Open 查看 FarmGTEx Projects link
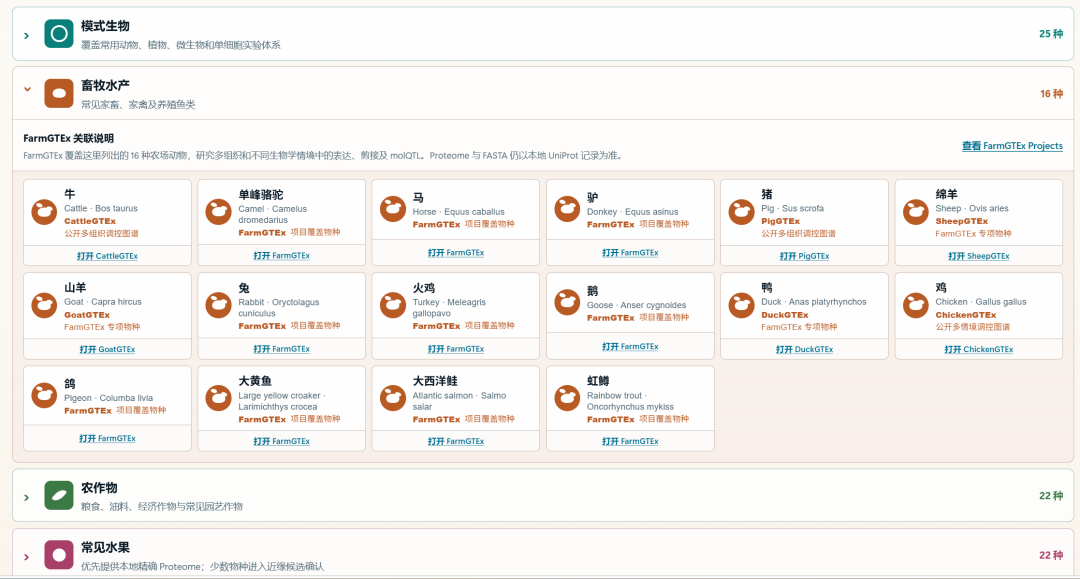Viewport: 1080px width, 579px height. pyautogui.click(x=1012, y=146)
